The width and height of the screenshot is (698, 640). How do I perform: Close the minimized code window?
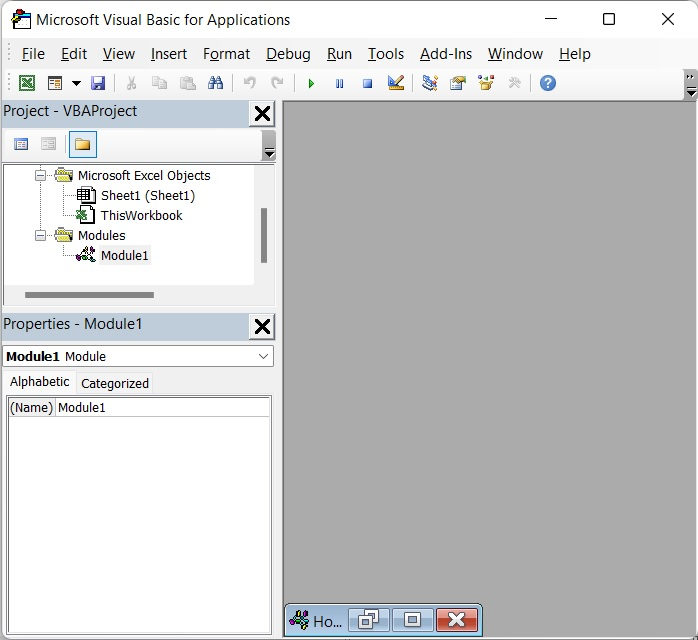pyautogui.click(x=457, y=620)
